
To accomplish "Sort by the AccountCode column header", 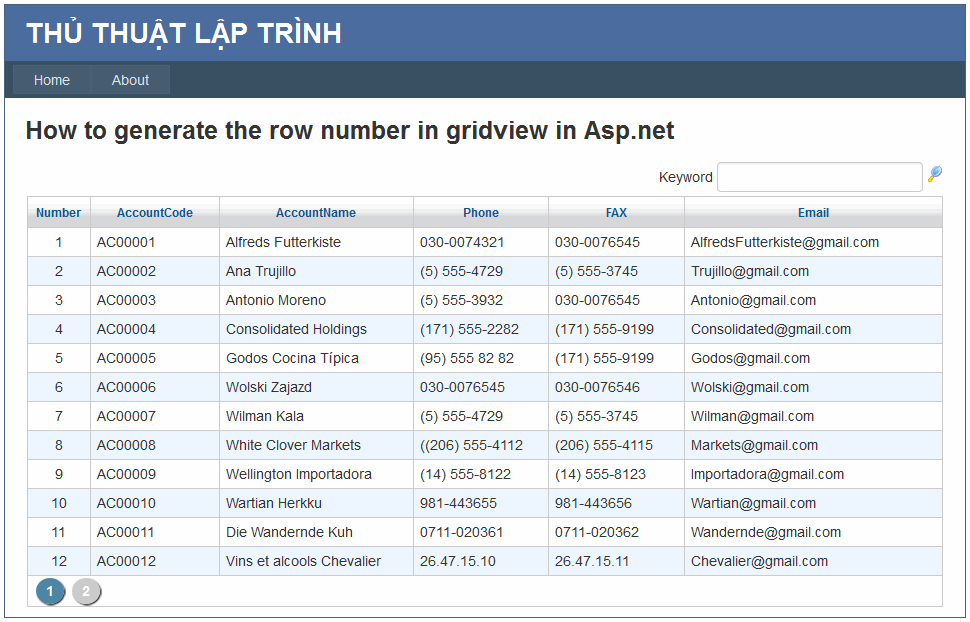I will [154, 212].
